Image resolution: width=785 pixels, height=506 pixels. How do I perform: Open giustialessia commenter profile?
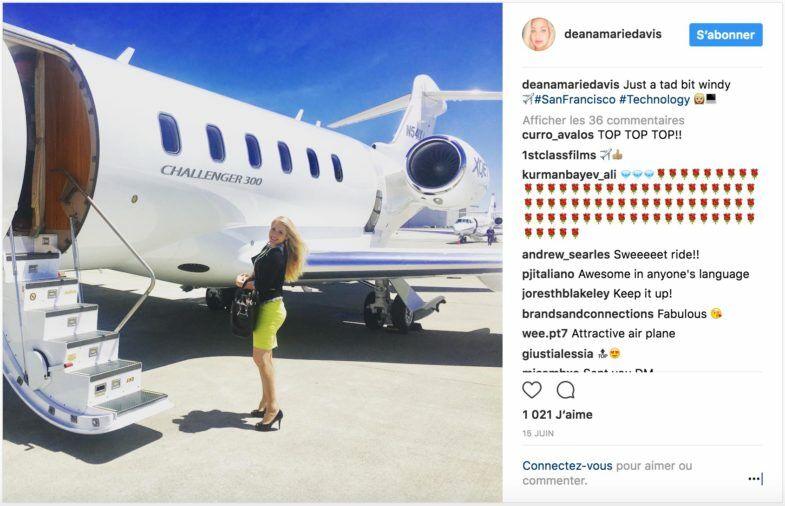[x=558, y=354]
